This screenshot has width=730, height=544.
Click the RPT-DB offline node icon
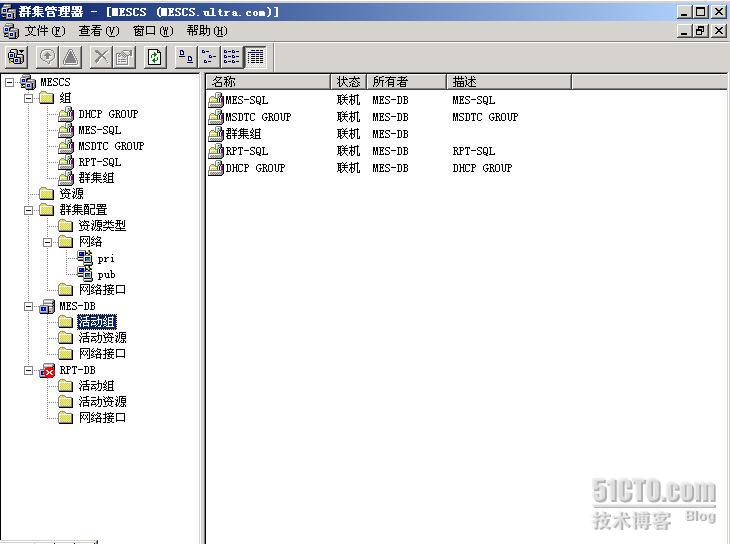[x=47, y=371]
